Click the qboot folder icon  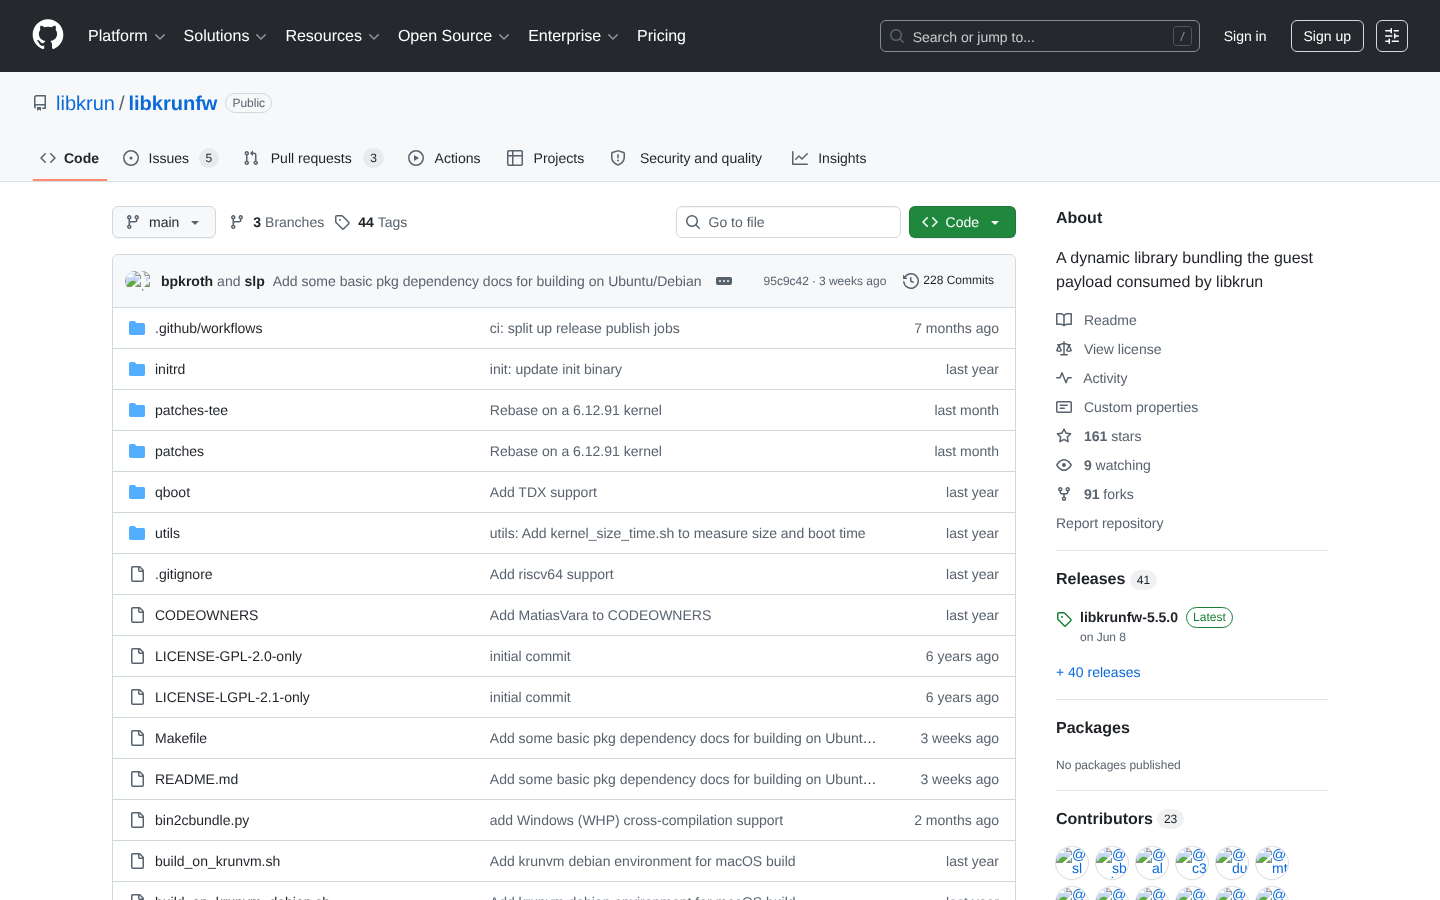(137, 492)
